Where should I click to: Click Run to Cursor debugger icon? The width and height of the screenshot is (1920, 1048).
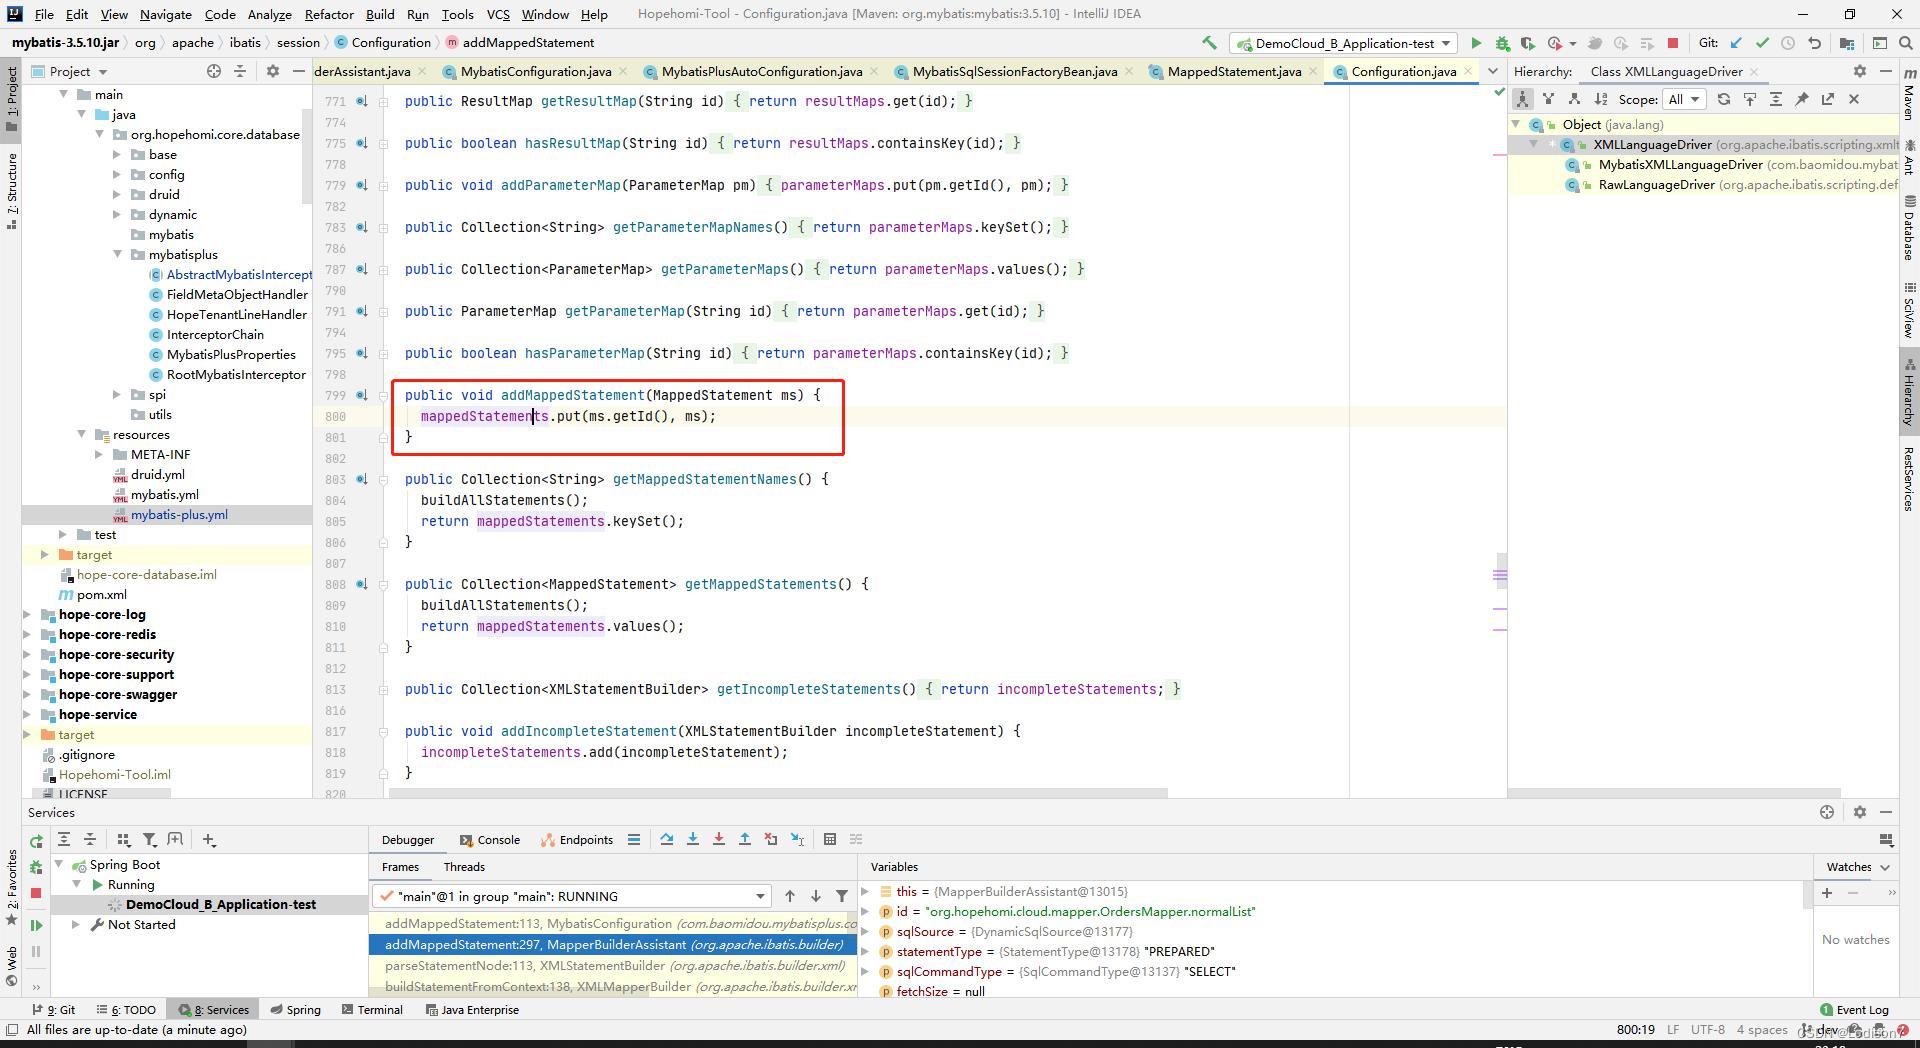(x=797, y=840)
